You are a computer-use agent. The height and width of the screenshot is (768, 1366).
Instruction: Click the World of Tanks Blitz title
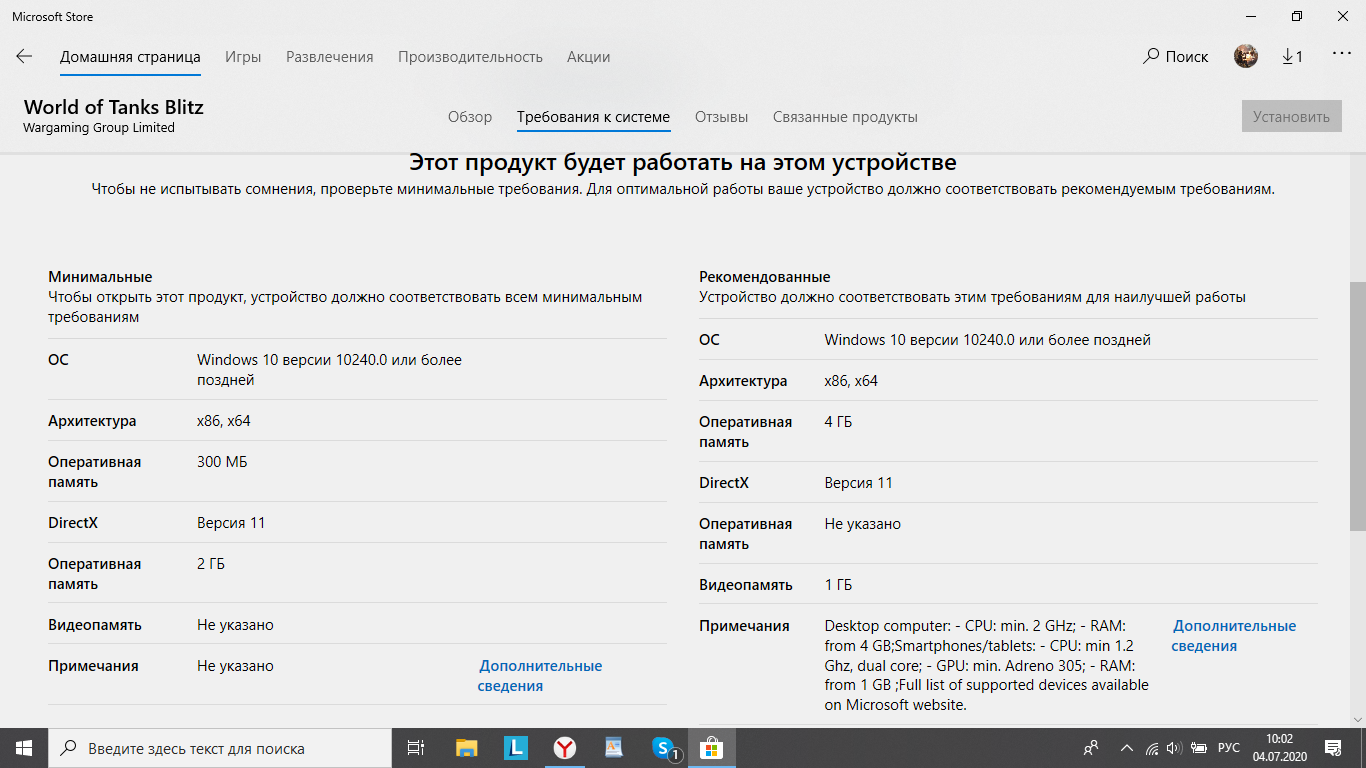point(114,107)
